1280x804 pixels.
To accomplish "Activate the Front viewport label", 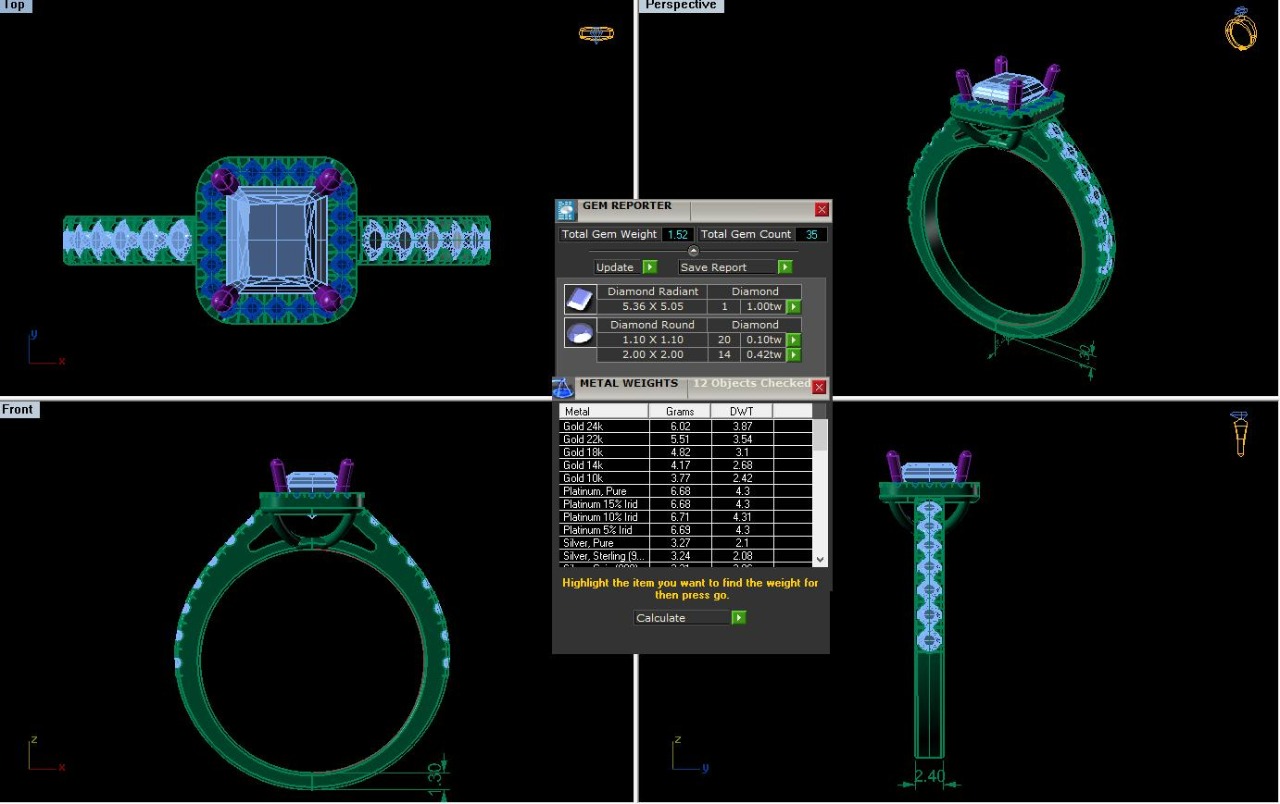I will (x=18, y=409).
